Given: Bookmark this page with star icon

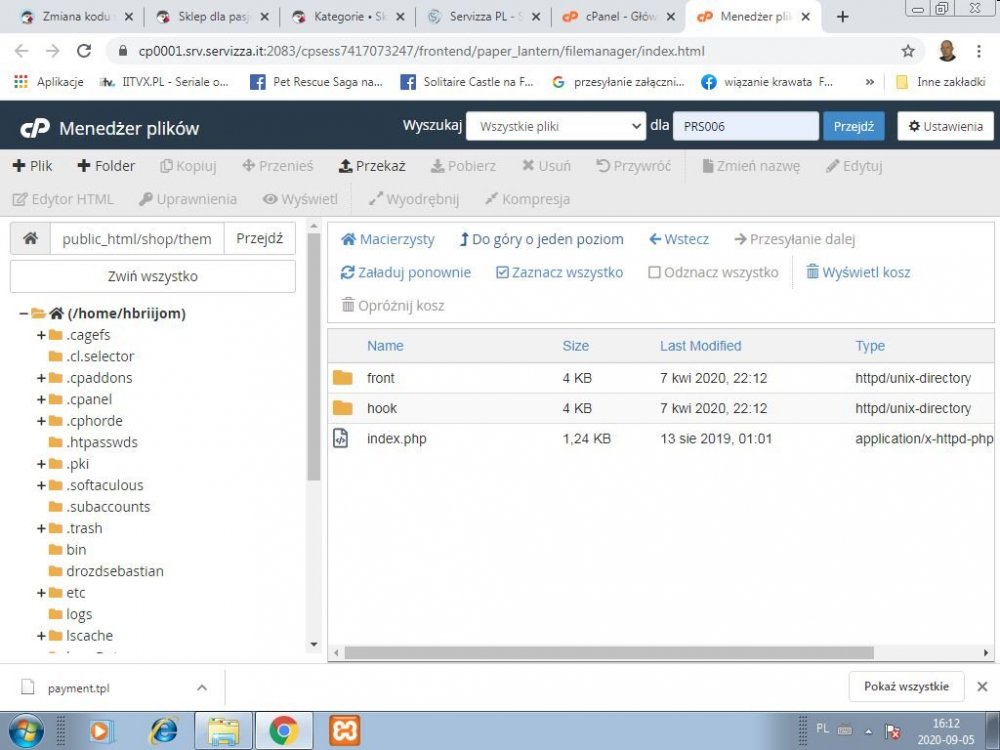Looking at the screenshot, I should tap(908, 51).
